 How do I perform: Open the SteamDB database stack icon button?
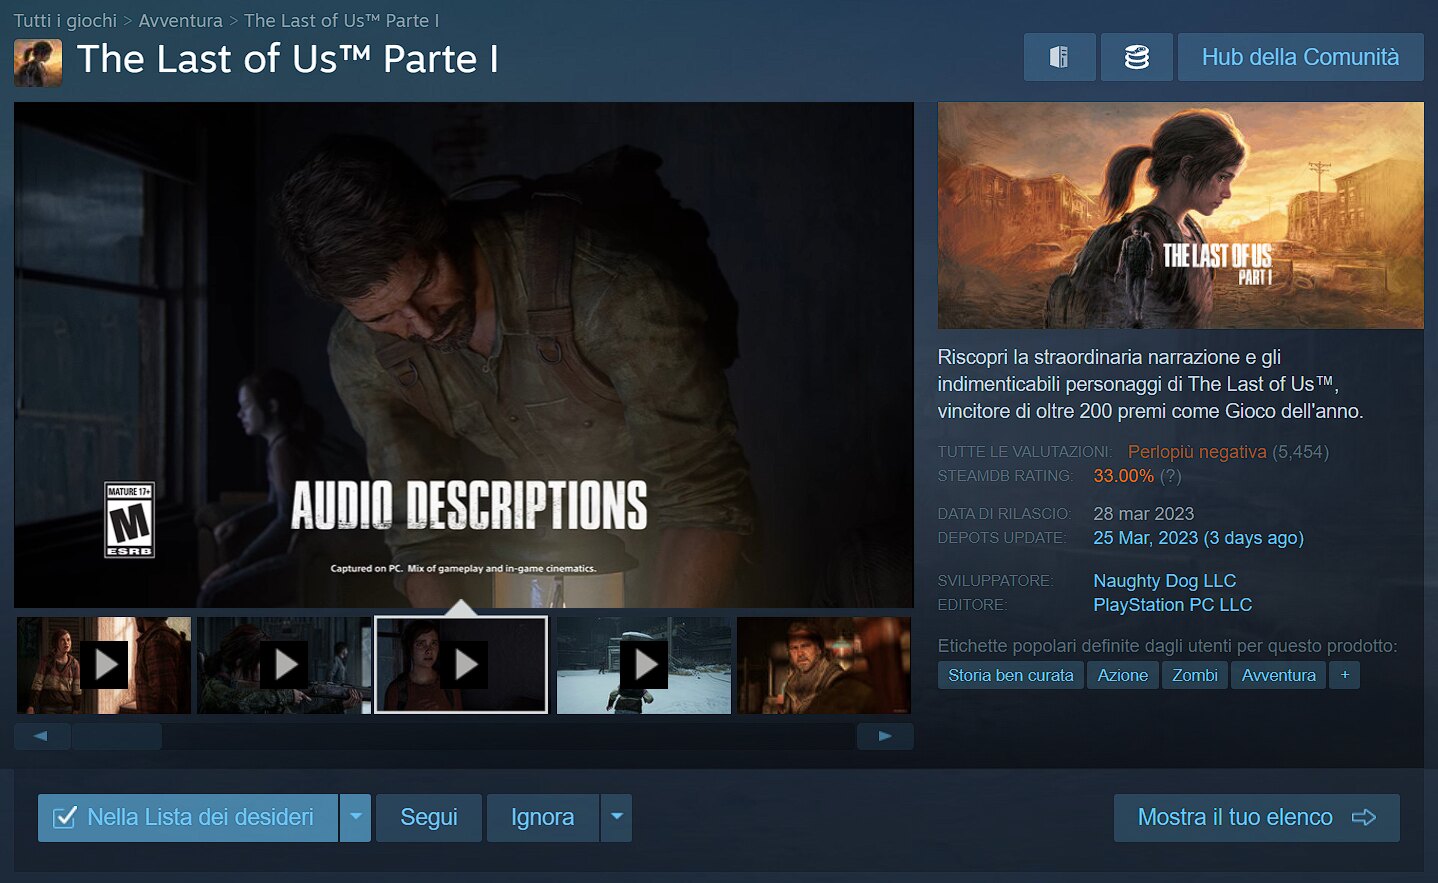1137,57
